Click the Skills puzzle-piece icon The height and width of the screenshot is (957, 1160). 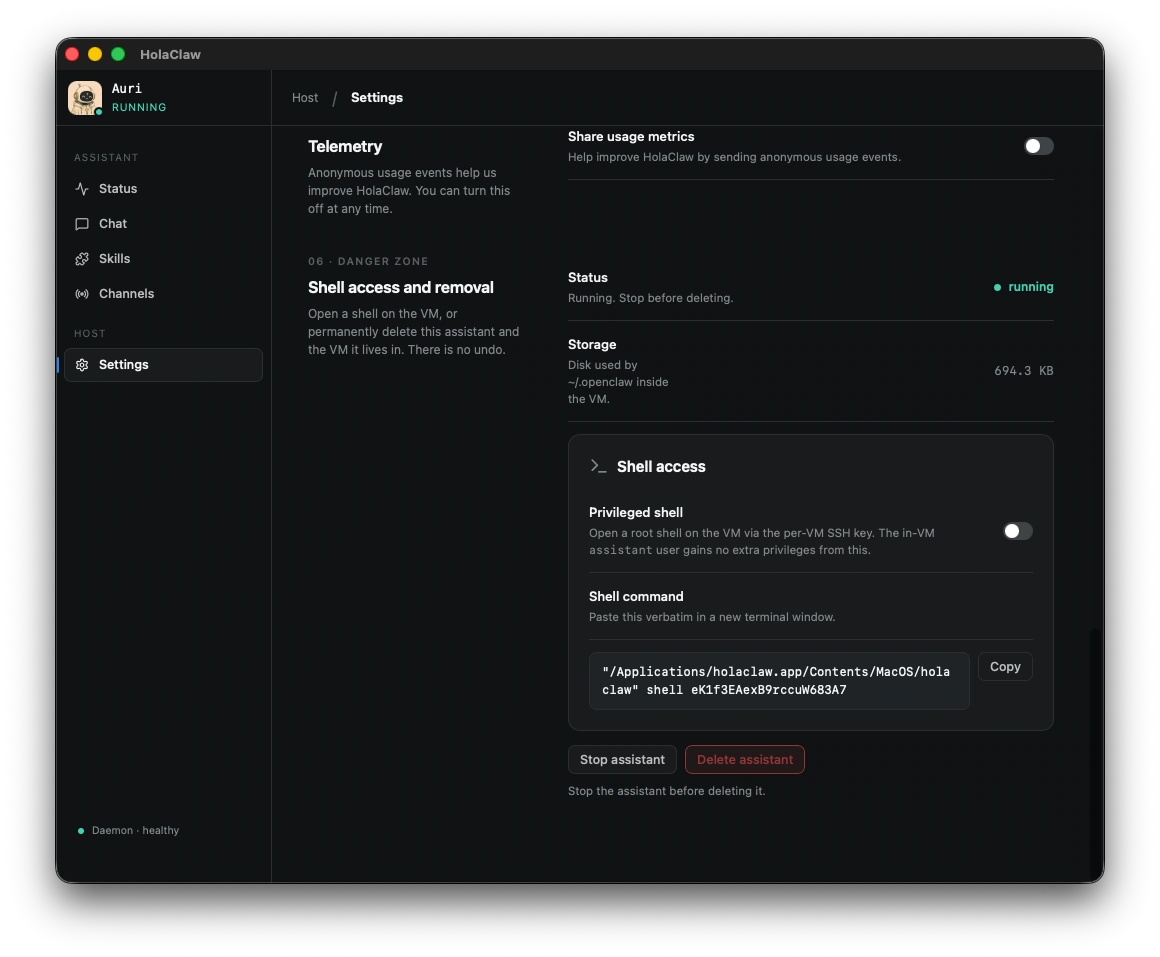coord(82,259)
